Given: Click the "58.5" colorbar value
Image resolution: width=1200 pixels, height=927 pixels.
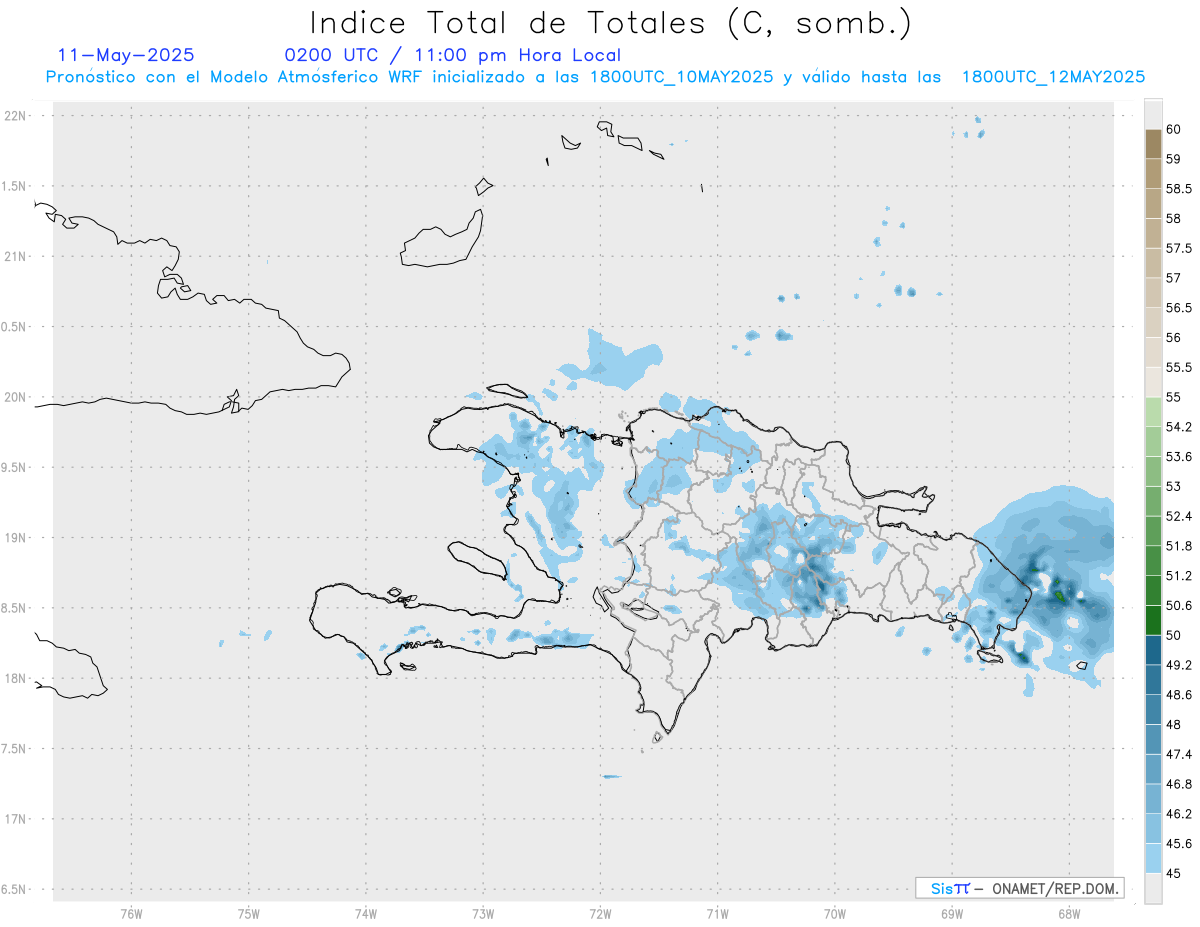Looking at the screenshot, I should [1179, 189].
